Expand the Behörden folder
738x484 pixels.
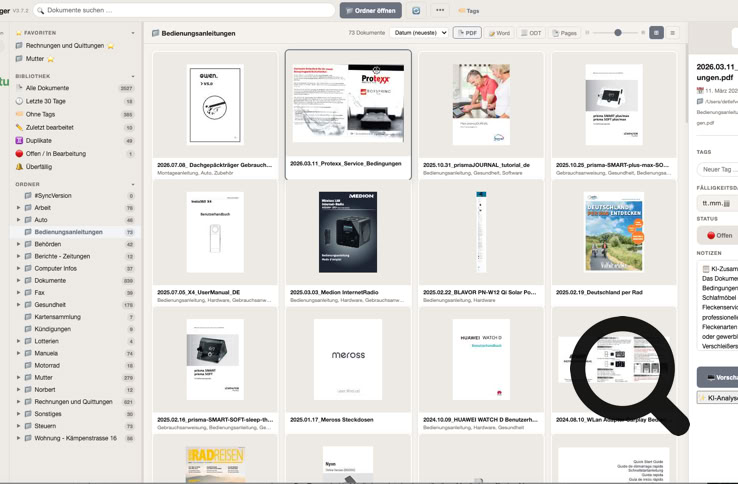18,244
